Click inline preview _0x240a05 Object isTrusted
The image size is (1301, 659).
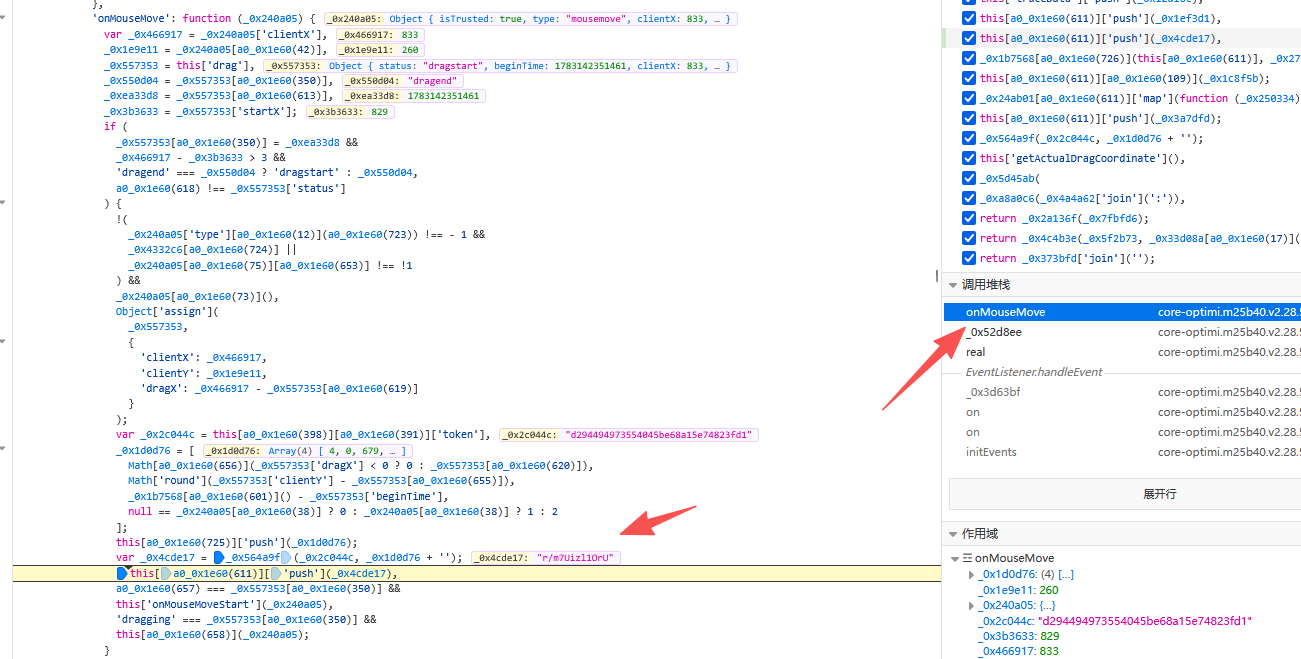pyautogui.click(x=531, y=19)
